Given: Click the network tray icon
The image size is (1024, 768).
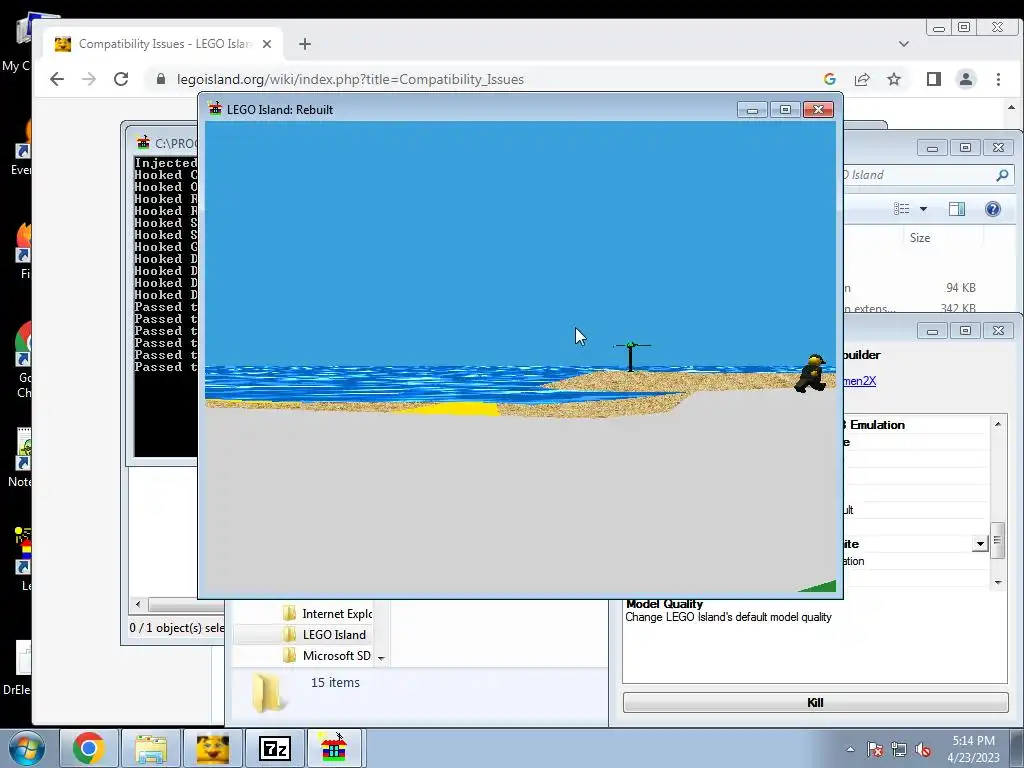Looking at the screenshot, I should click(x=899, y=749).
